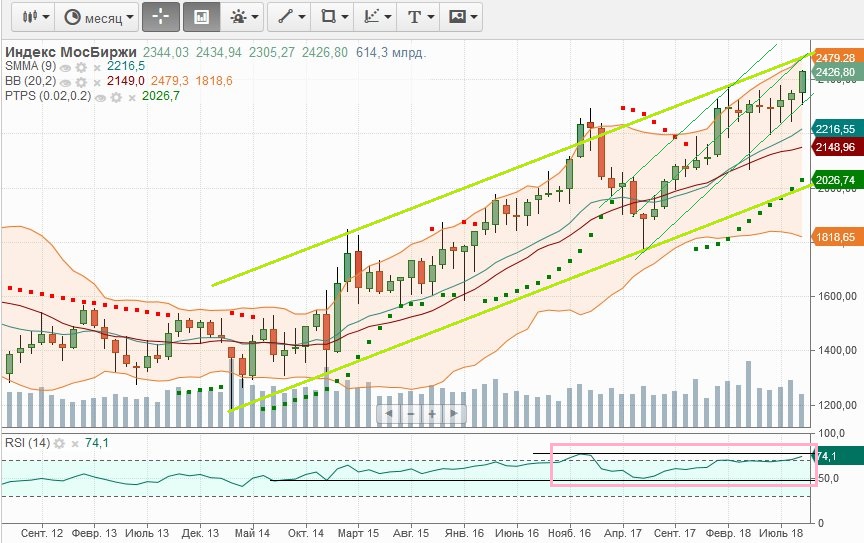
Task: Toggle the volume panel display button
Action: click(202, 17)
